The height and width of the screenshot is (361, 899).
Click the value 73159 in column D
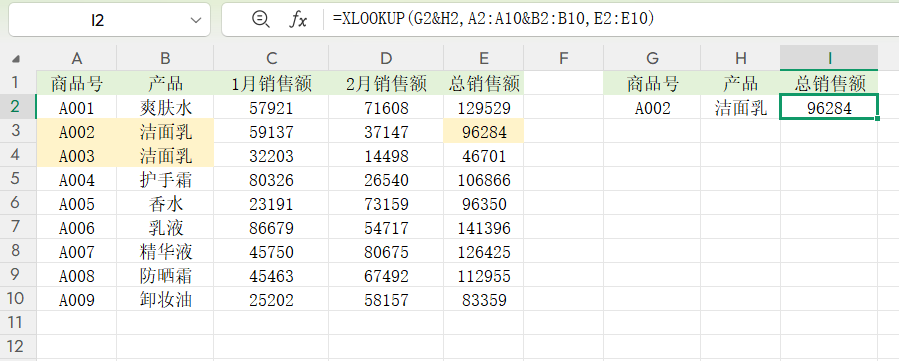tap(386, 203)
